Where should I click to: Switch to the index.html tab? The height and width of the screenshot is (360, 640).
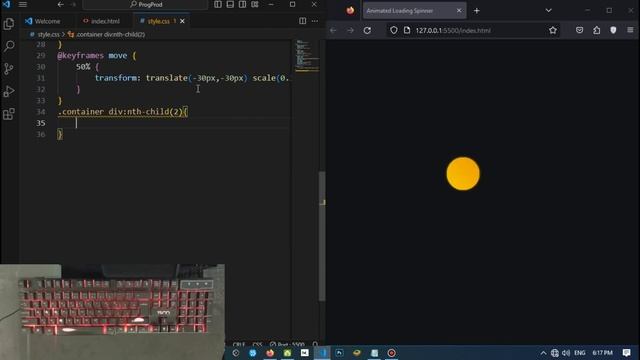(101, 21)
